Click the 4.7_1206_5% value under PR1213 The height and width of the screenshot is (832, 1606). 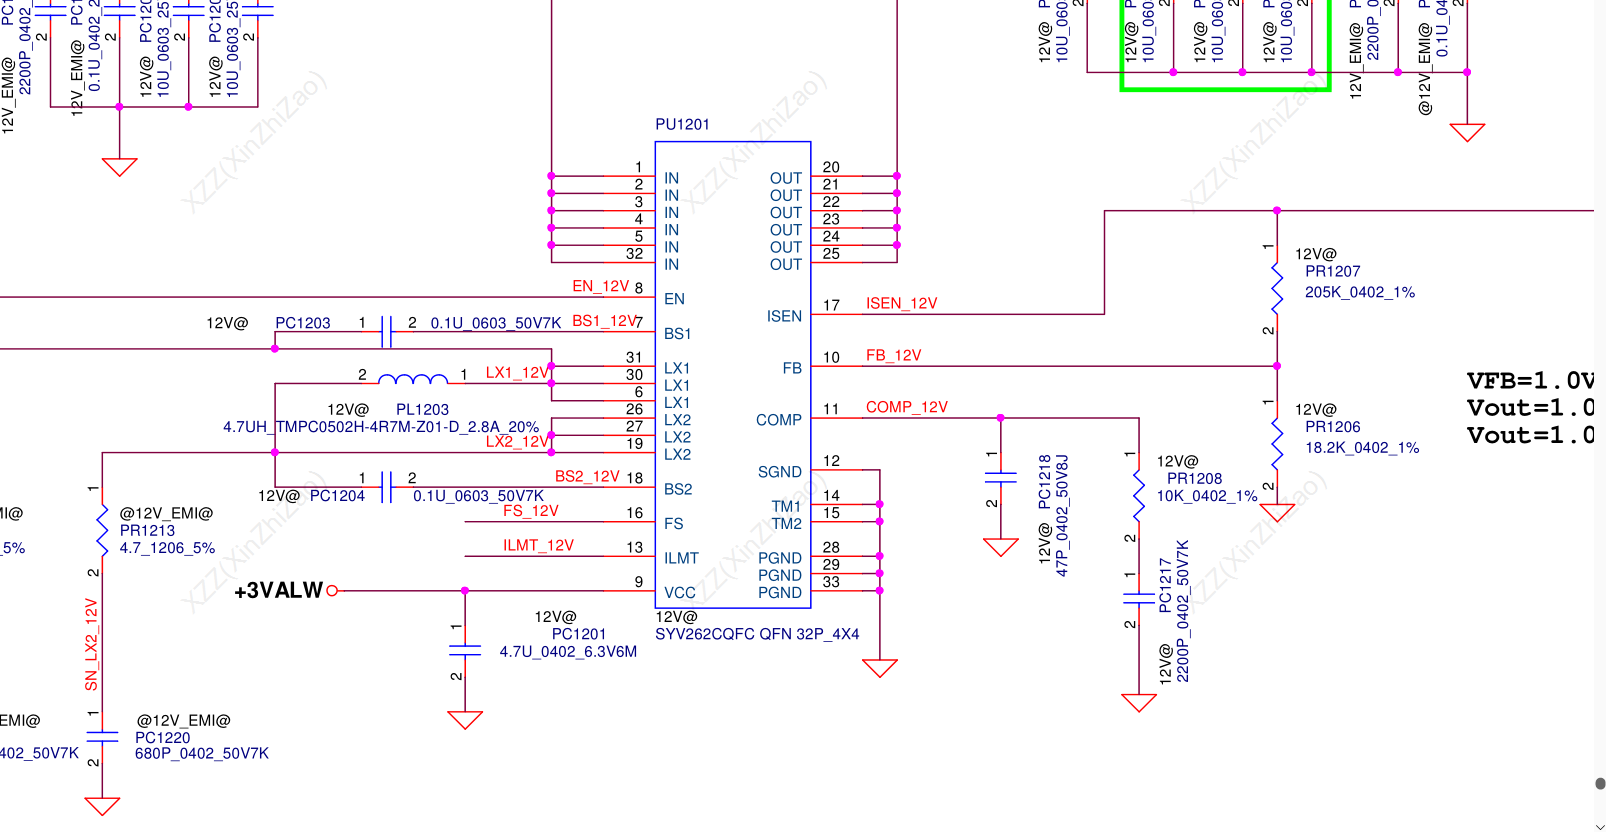tap(167, 548)
